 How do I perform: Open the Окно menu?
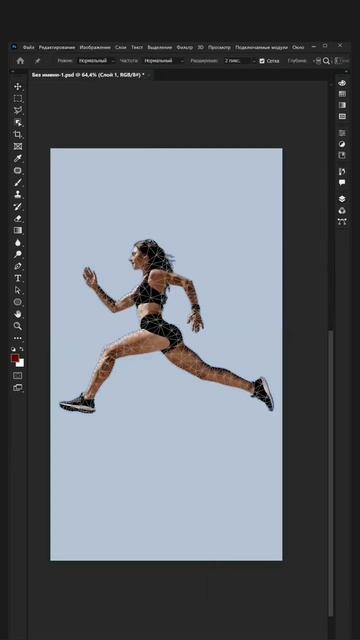pos(298,47)
